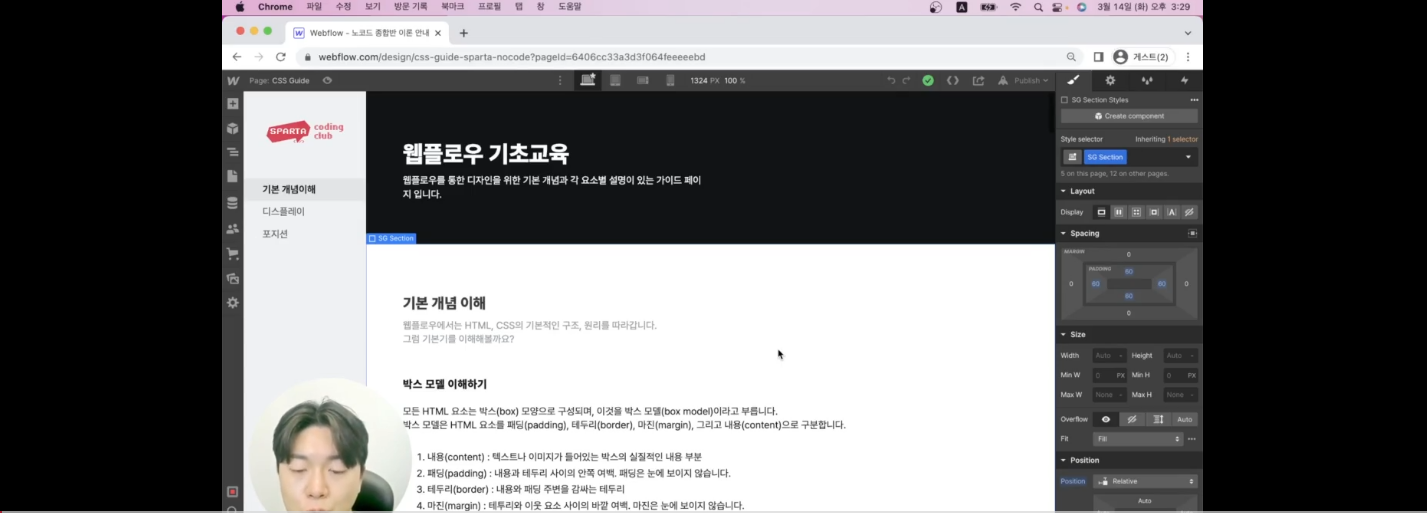The image size is (1427, 513).
Task: Open the Assets panel
Action: [233, 278]
